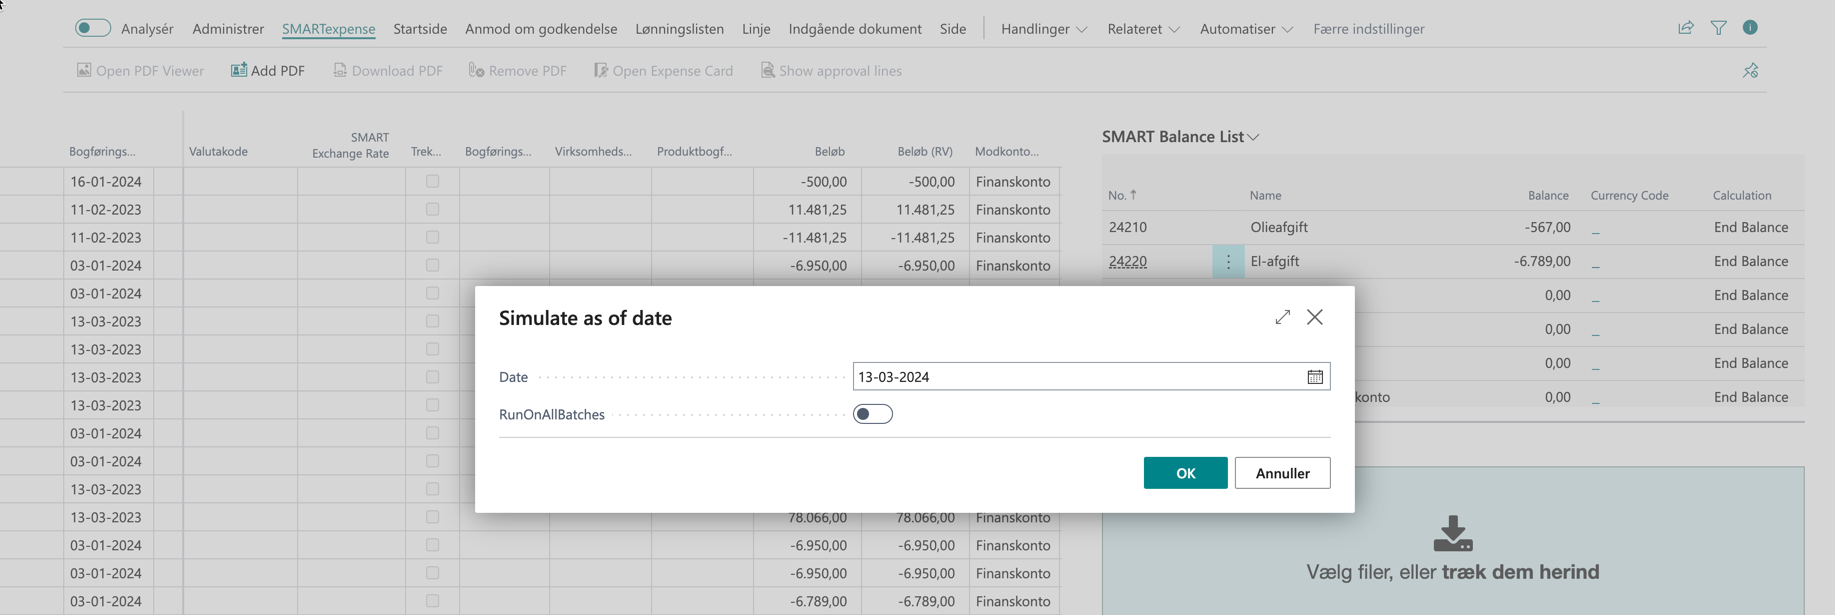The height and width of the screenshot is (615, 1835).
Task: Click the share icon in top bar
Action: point(1685,28)
